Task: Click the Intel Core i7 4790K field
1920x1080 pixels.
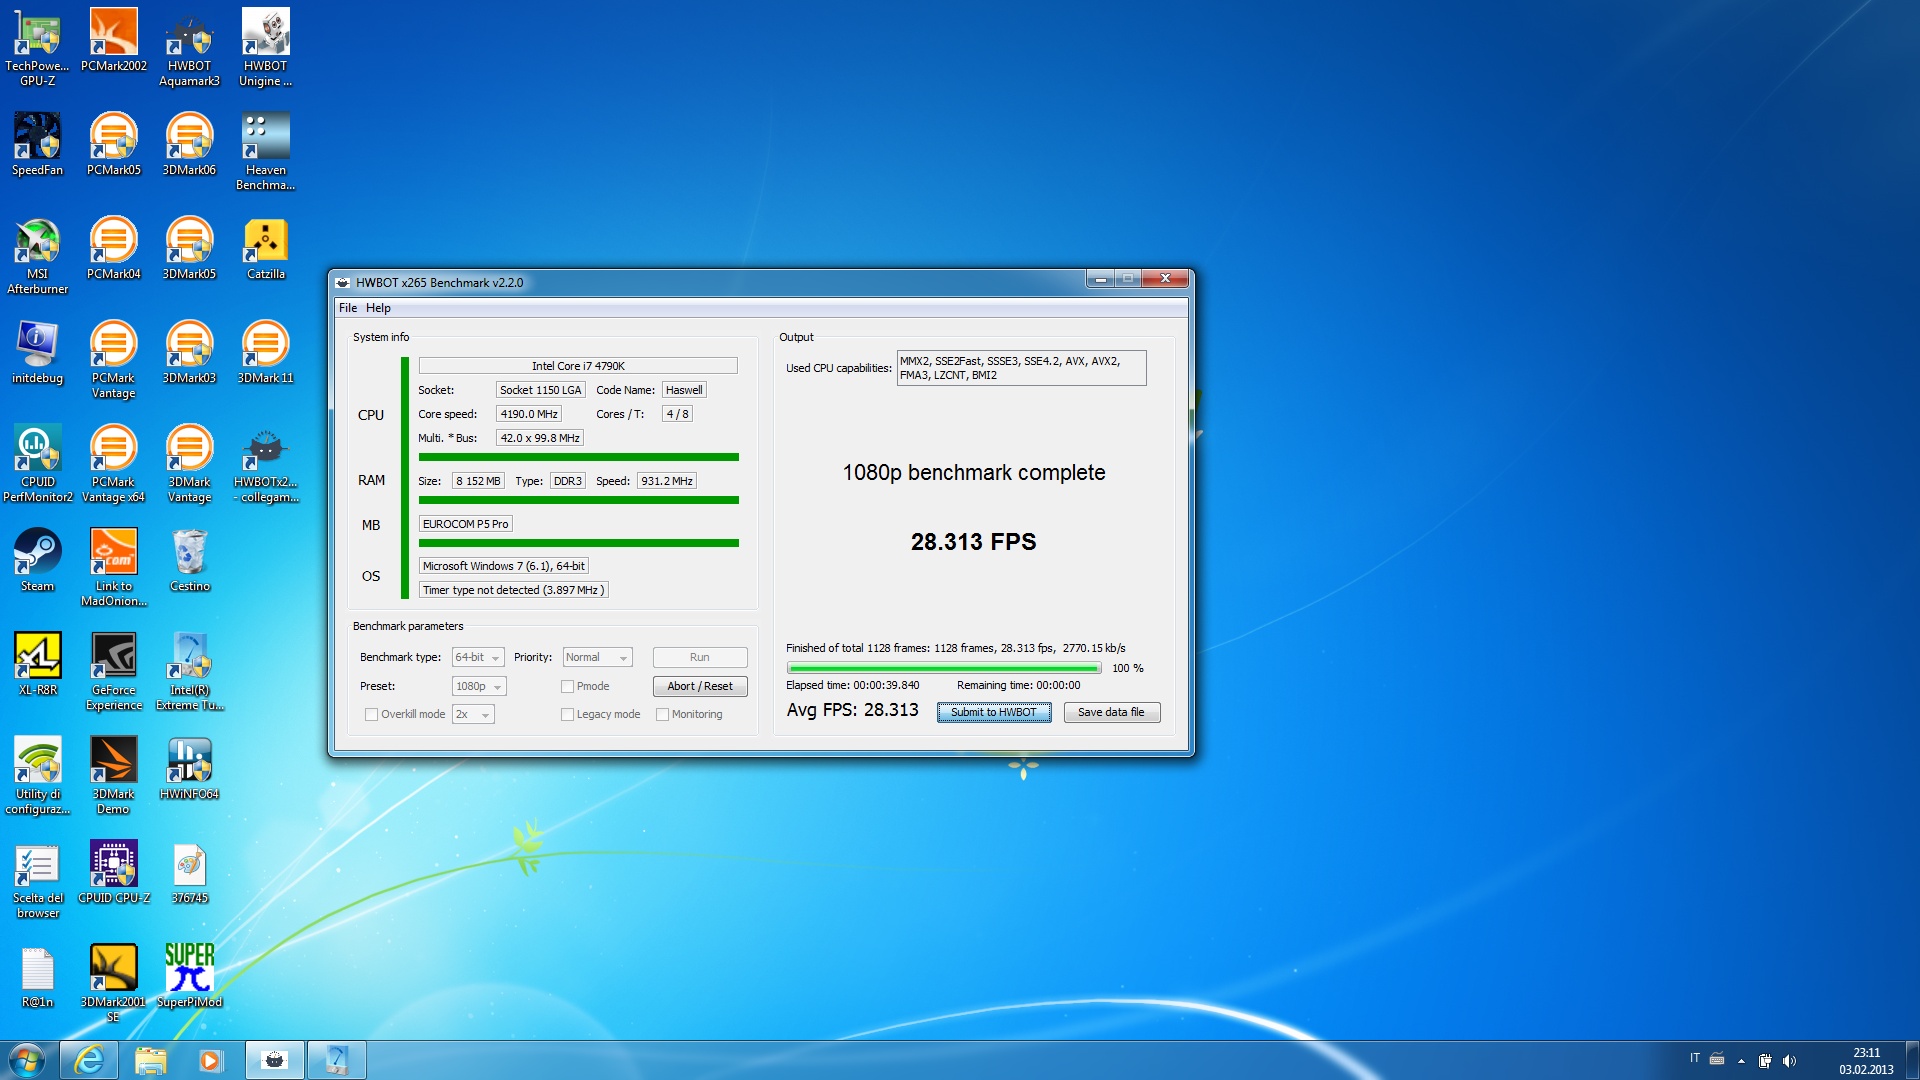Action: [x=578, y=366]
